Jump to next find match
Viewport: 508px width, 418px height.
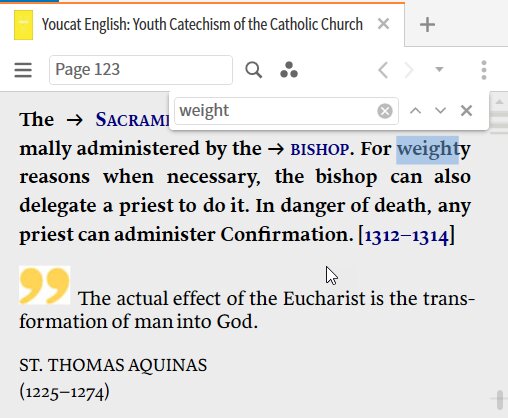(440, 110)
